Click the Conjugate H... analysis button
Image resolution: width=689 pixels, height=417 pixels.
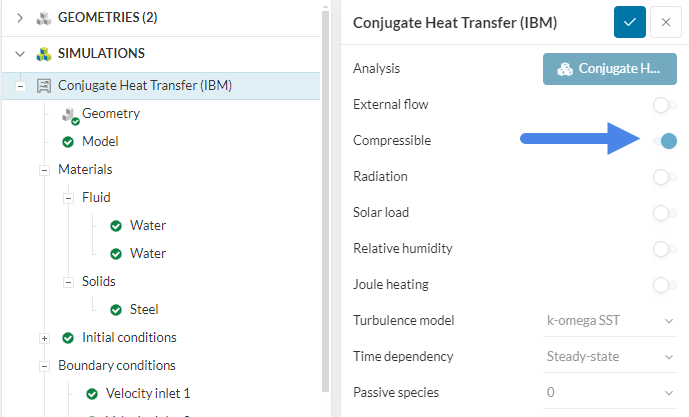610,69
